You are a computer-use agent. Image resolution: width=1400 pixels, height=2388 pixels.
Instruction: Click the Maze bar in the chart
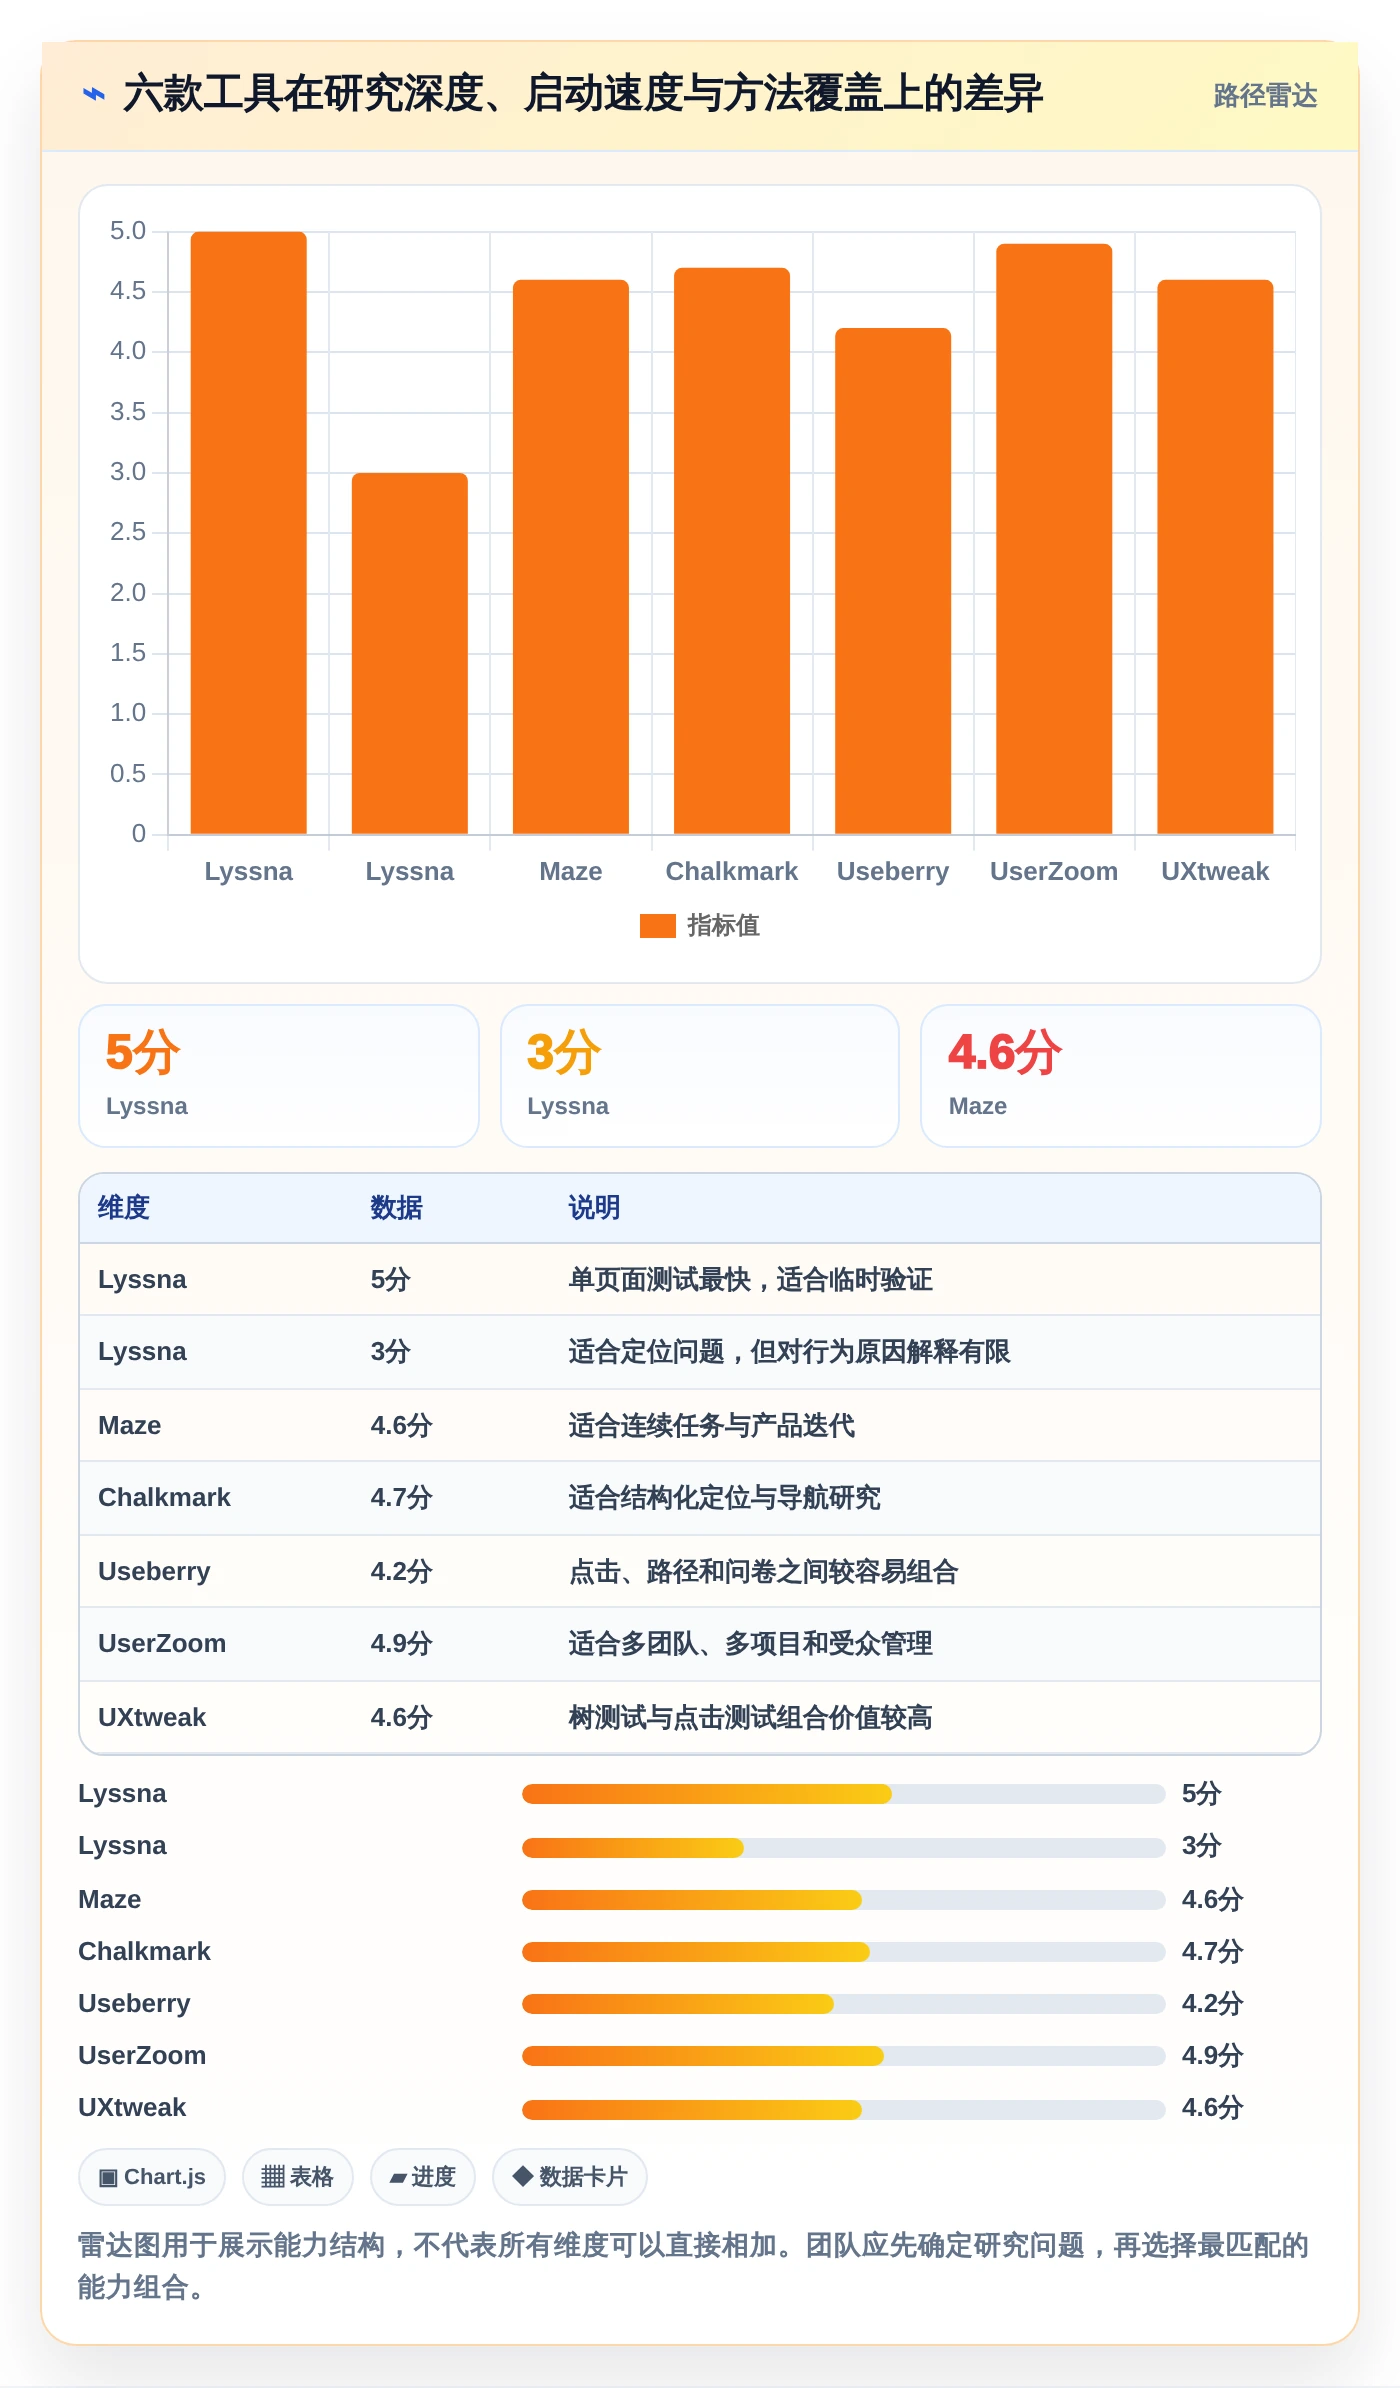[x=571, y=557]
